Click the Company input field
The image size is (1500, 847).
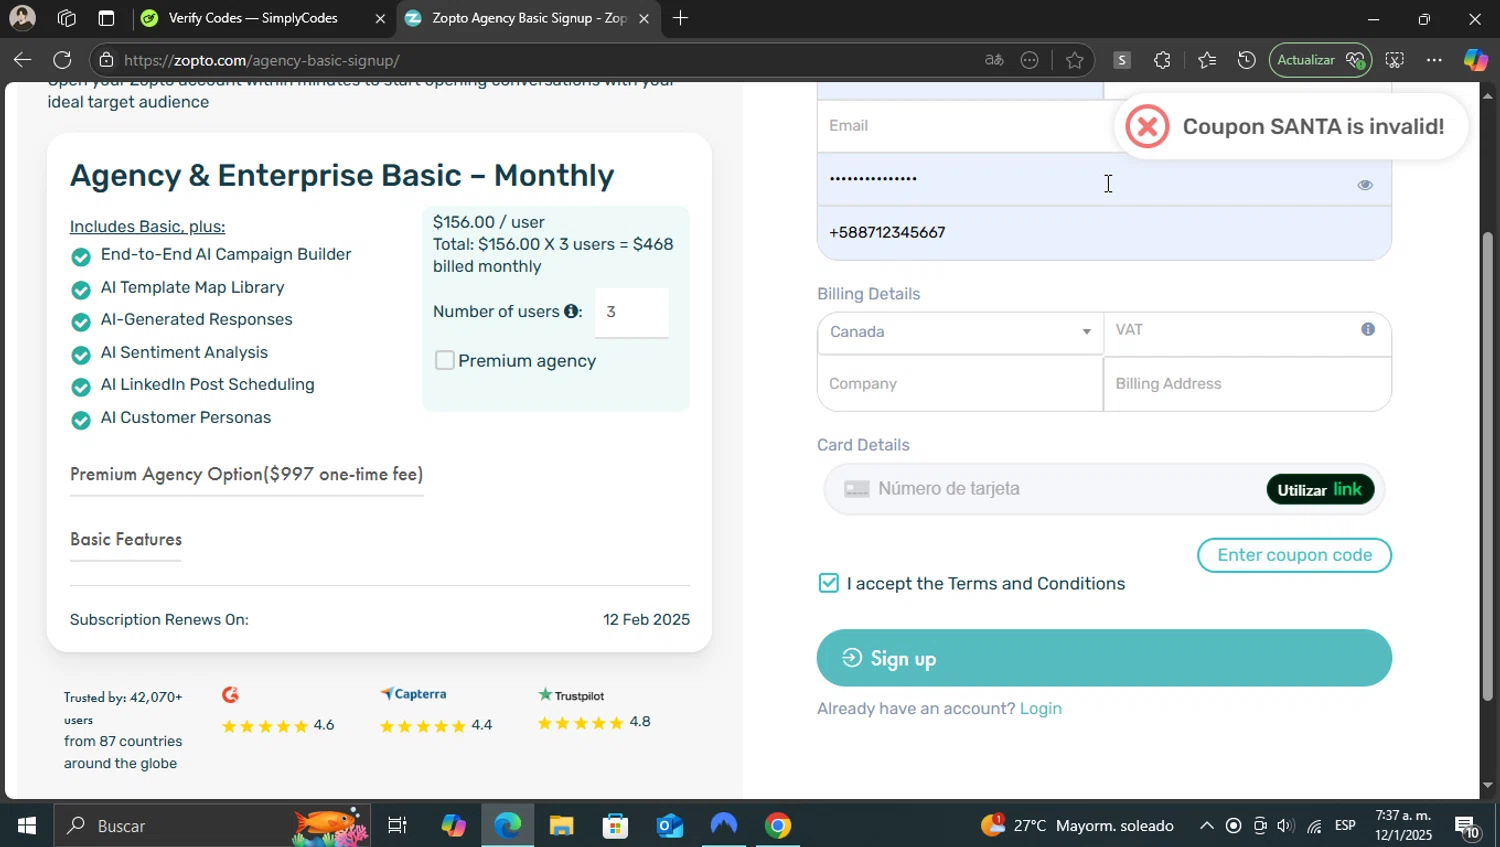coord(960,384)
